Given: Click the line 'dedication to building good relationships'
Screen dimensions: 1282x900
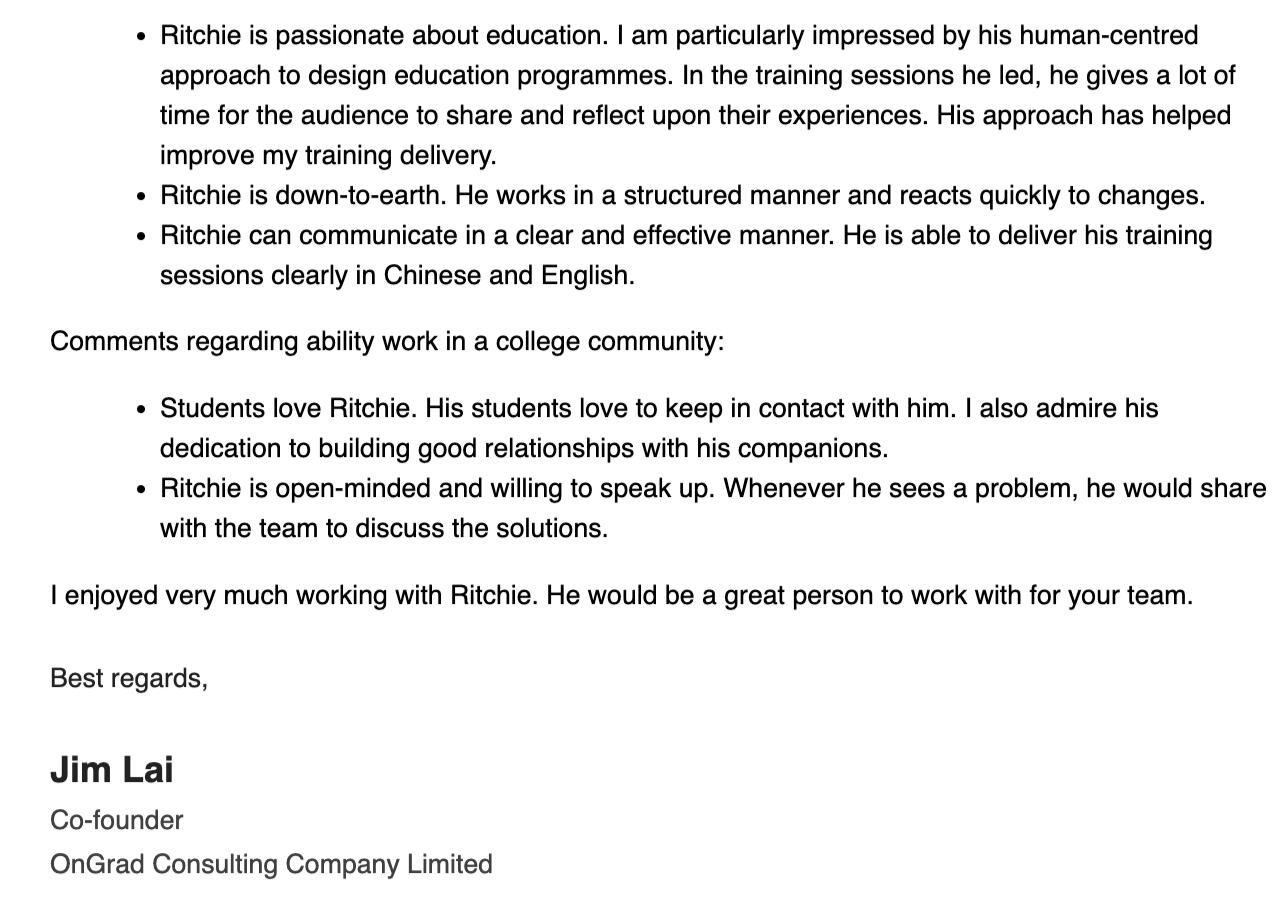Looking at the screenshot, I should coord(524,448).
